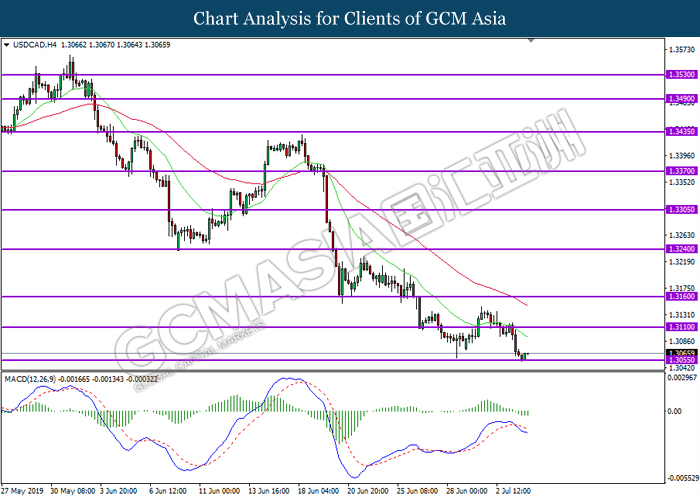Screen dimensions: 700x500
Task: Click the 1.30860 price axis value
Action: [682, 342]
